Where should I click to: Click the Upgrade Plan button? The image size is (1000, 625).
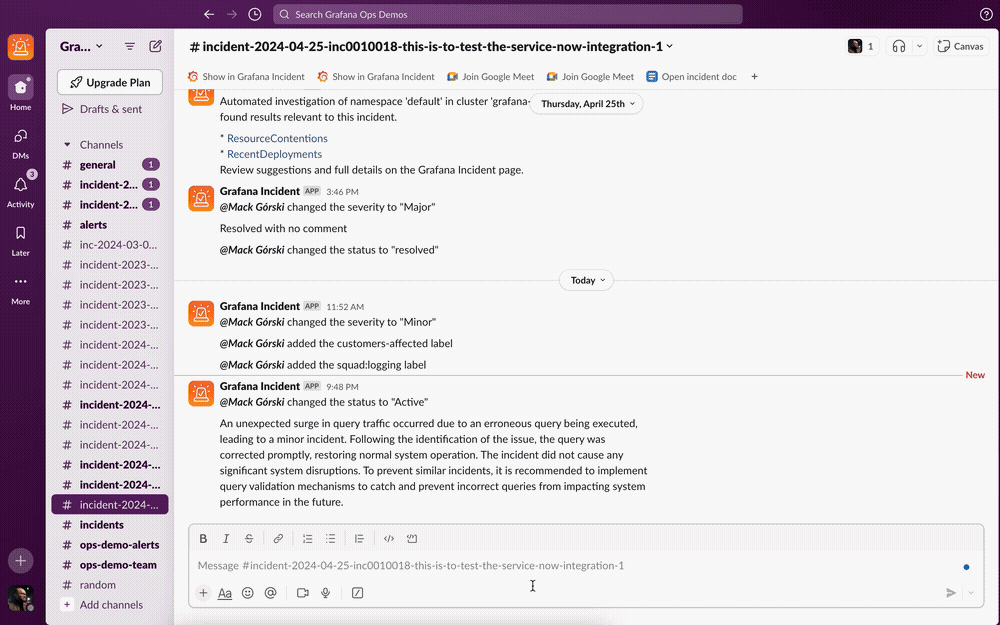coord(110,82)
